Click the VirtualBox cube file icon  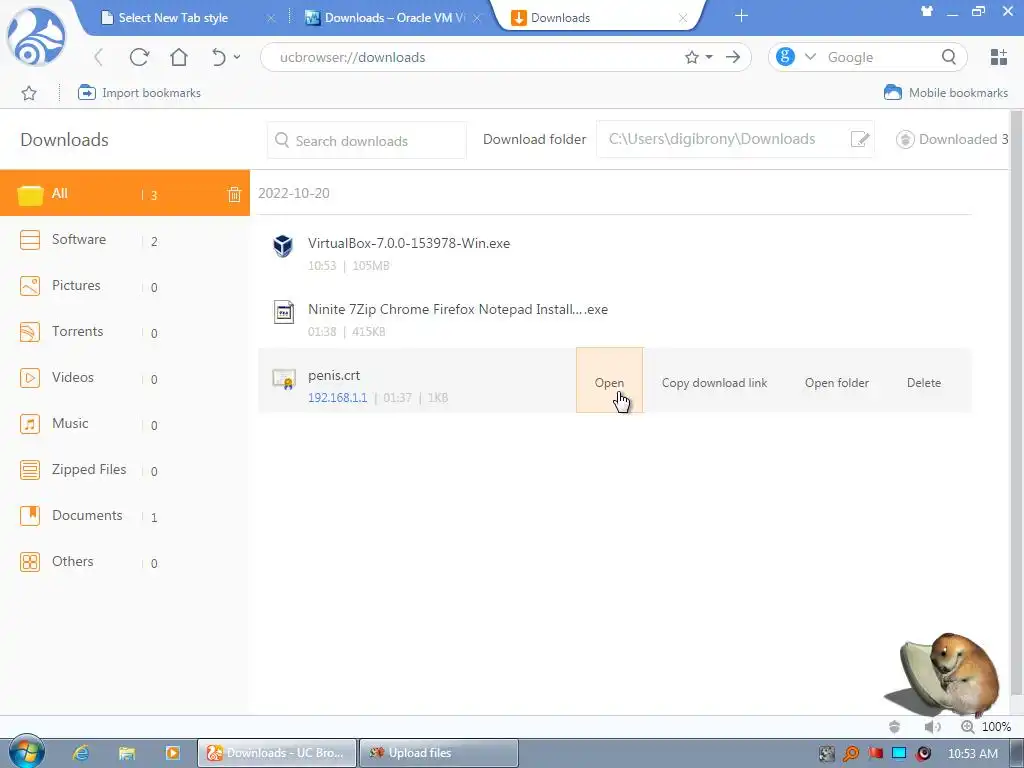283,246
